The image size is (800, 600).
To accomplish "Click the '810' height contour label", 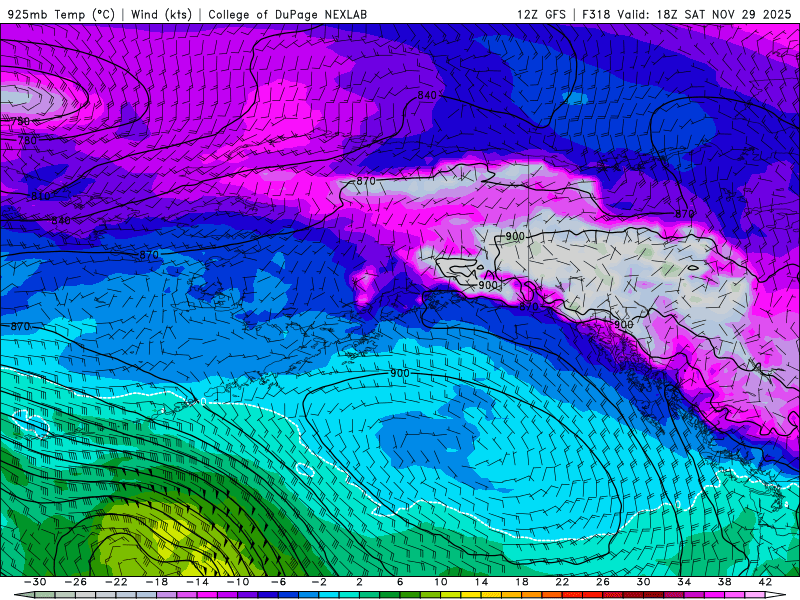I will tap(41, 196).
